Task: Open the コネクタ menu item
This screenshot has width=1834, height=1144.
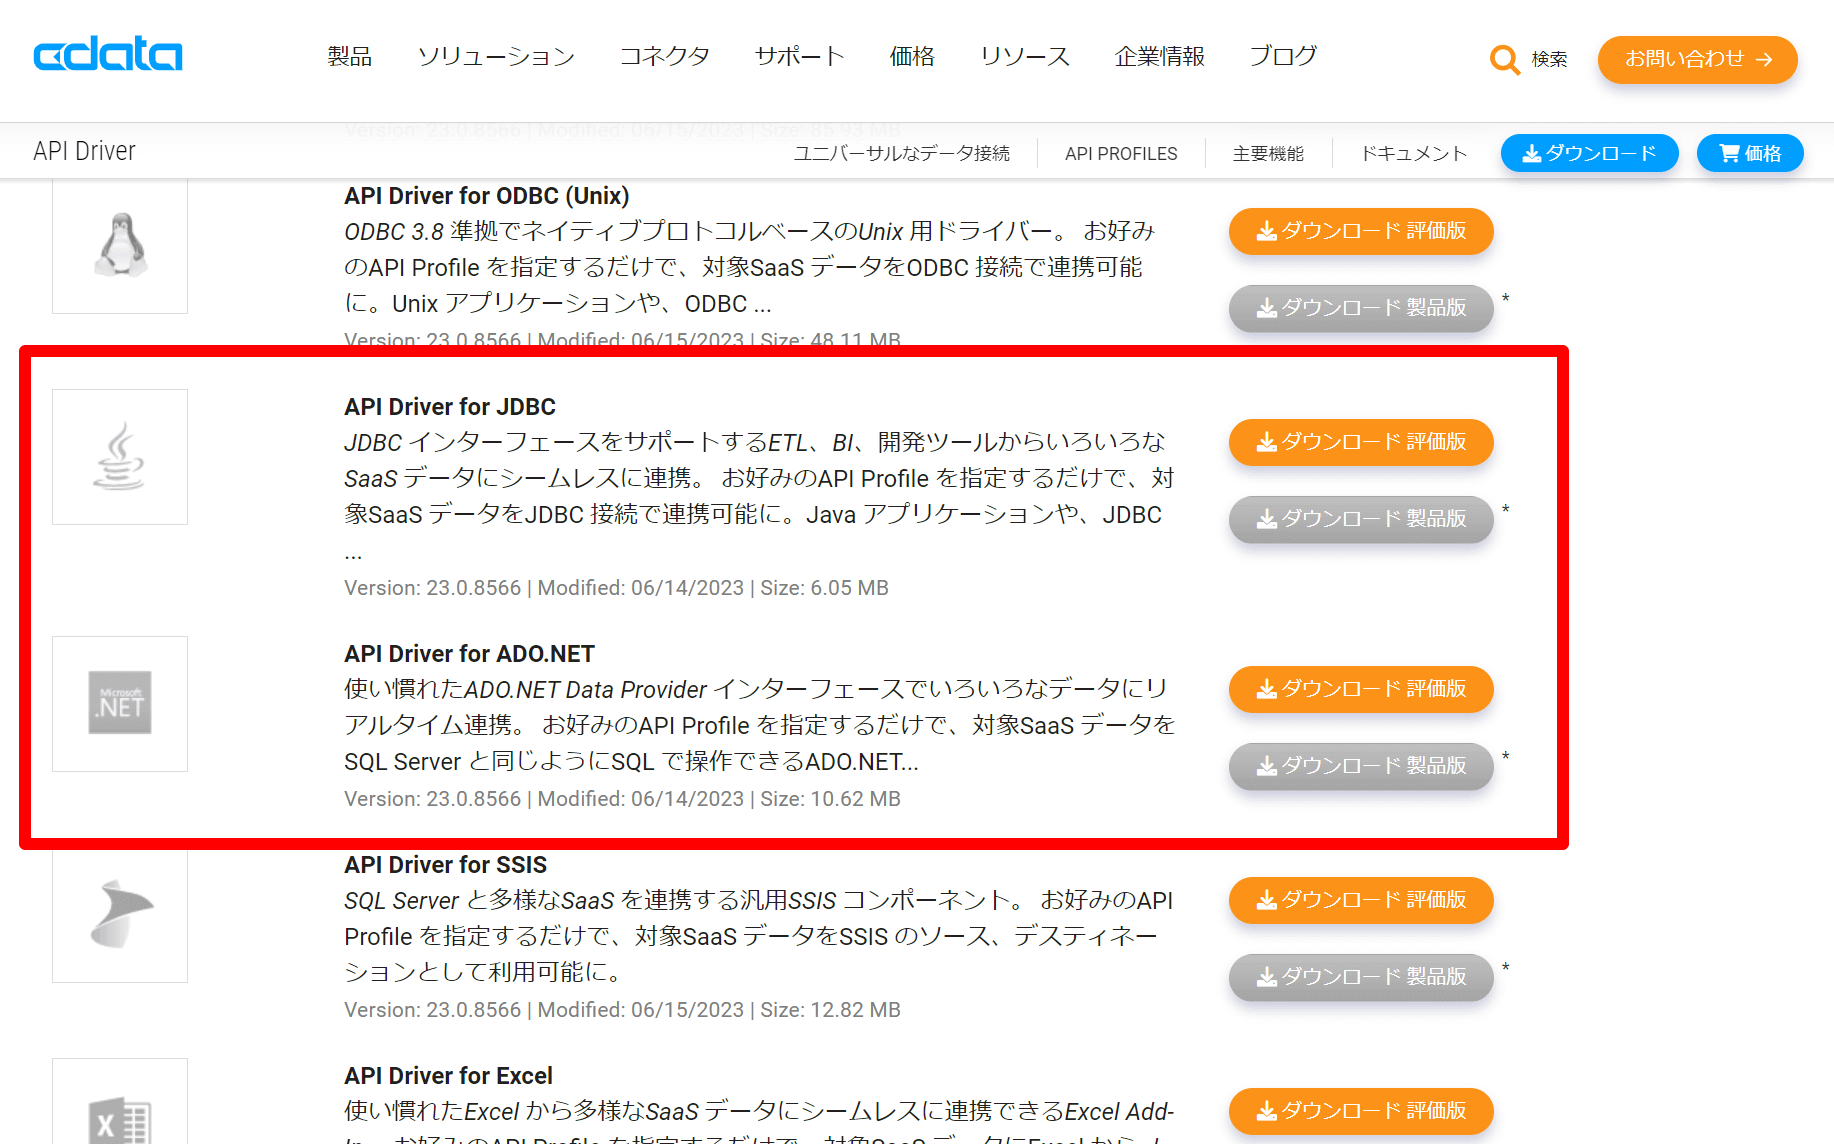Action: pos(665,57)
